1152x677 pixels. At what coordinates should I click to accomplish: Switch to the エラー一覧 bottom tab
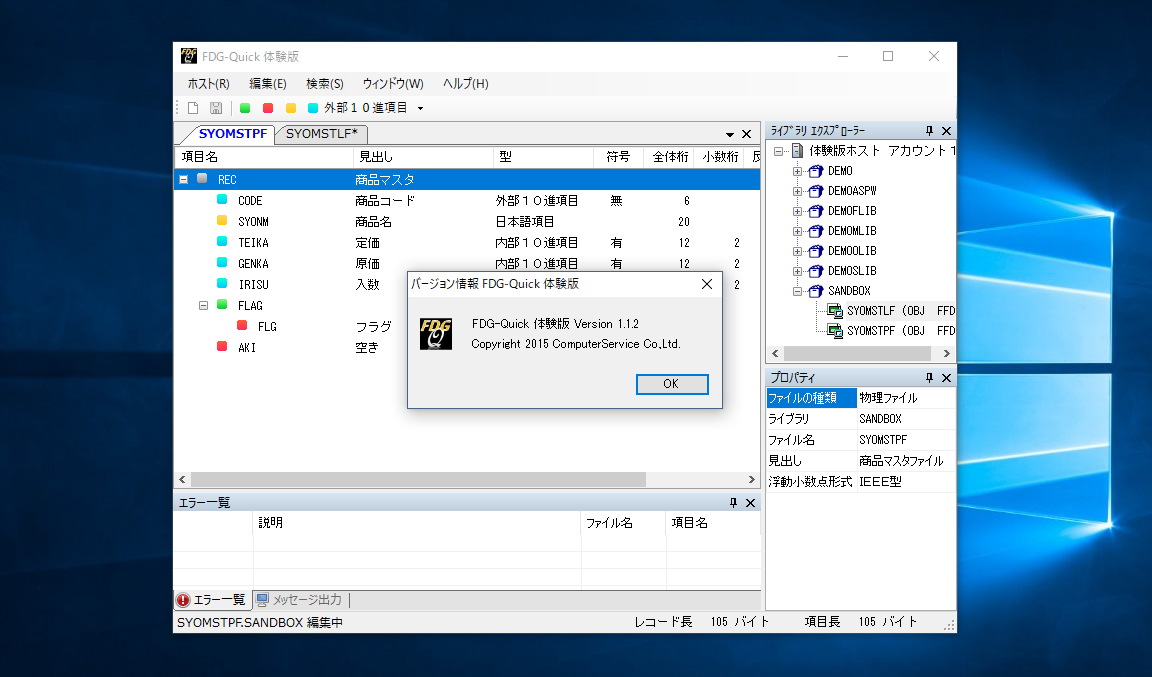pyautogui.click(x=212, y=600)
